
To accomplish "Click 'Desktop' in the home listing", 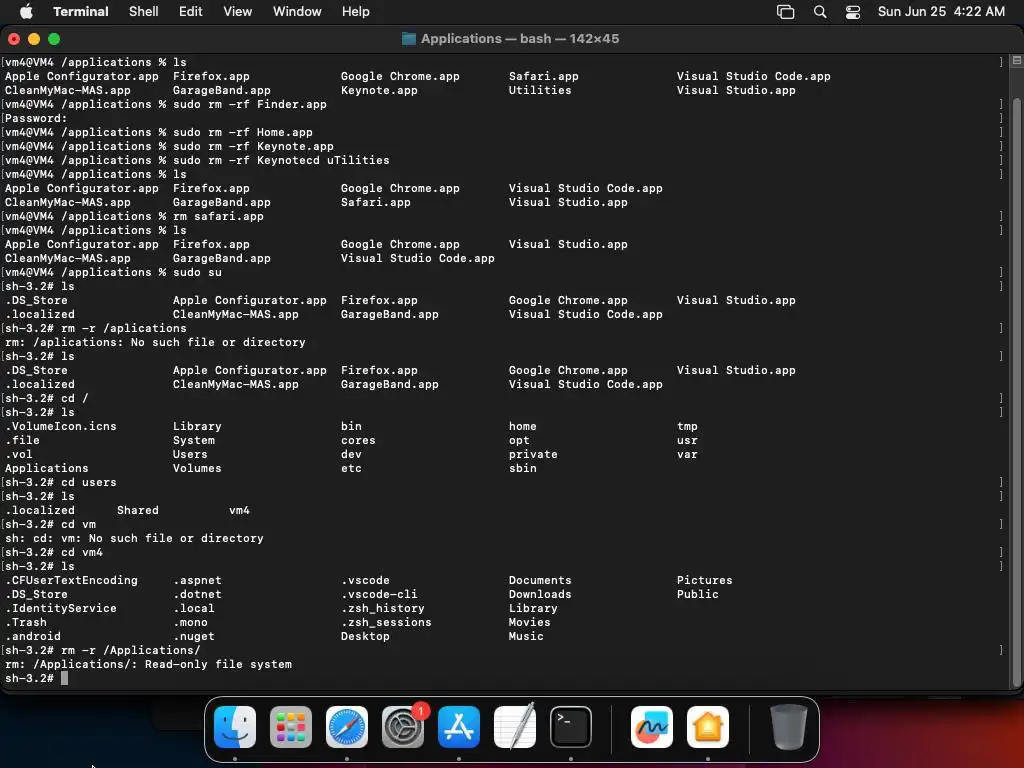I will 365,636.
